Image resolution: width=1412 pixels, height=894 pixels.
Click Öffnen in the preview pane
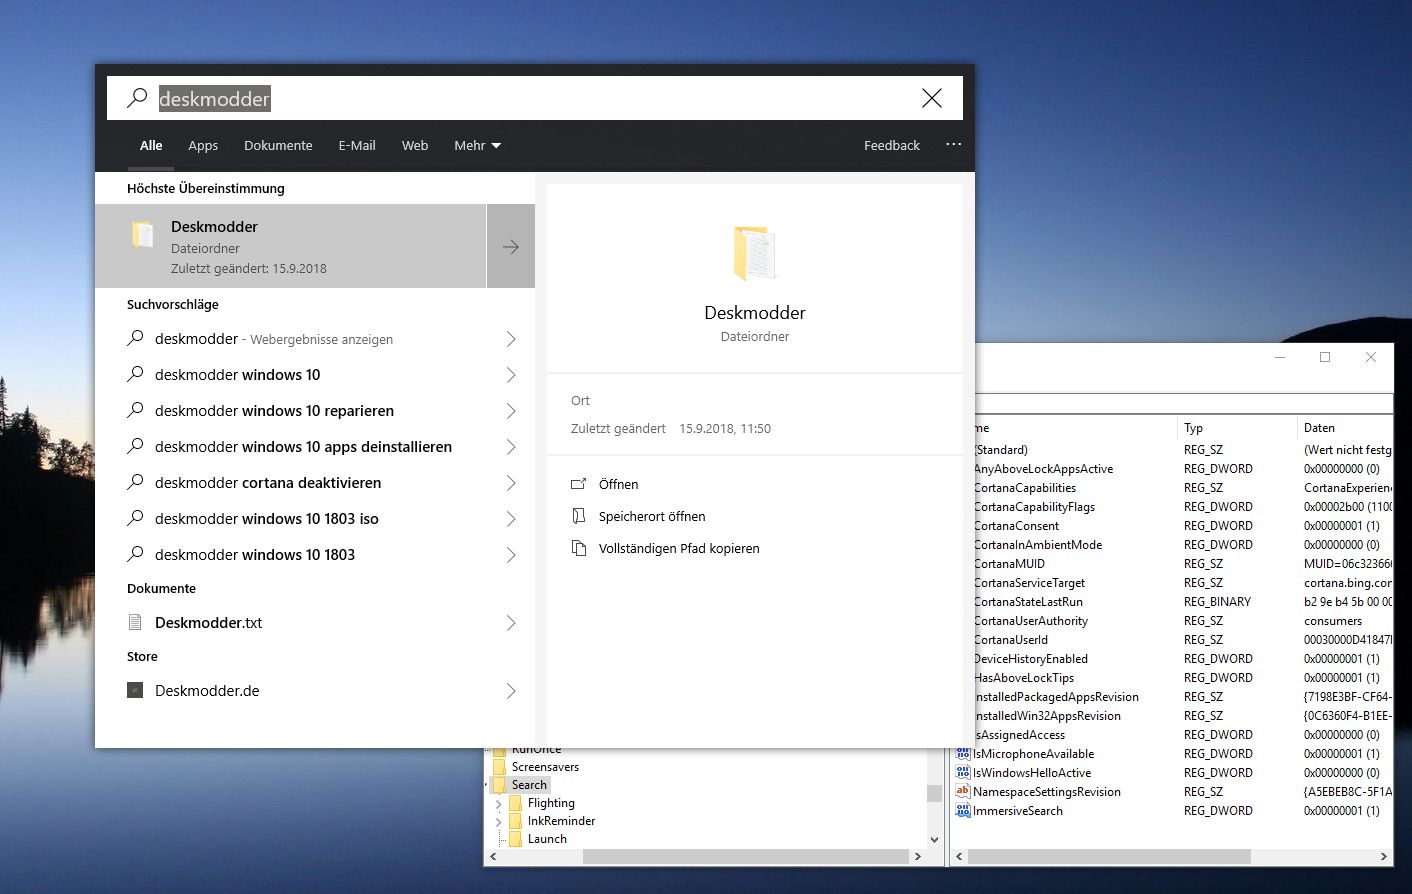pyautogui.click(x=618, y=484)
